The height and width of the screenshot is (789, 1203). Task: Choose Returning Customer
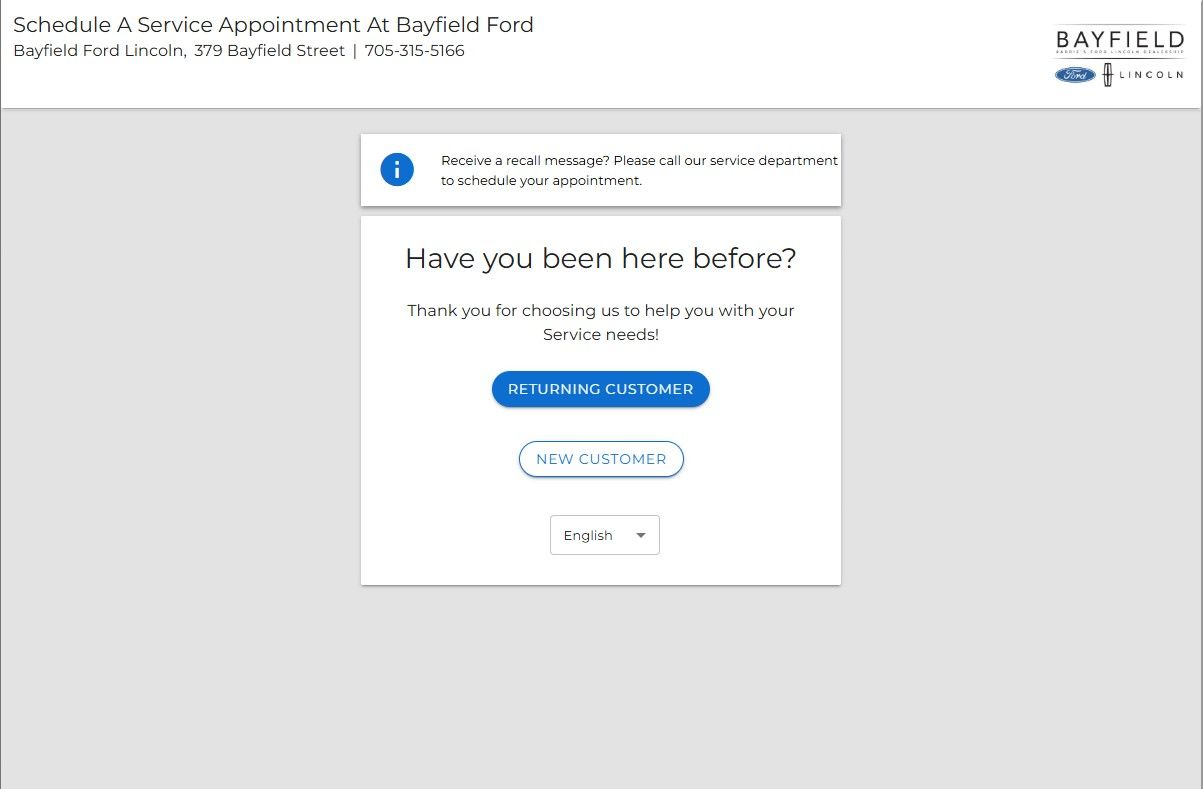(x=600, y=389)
